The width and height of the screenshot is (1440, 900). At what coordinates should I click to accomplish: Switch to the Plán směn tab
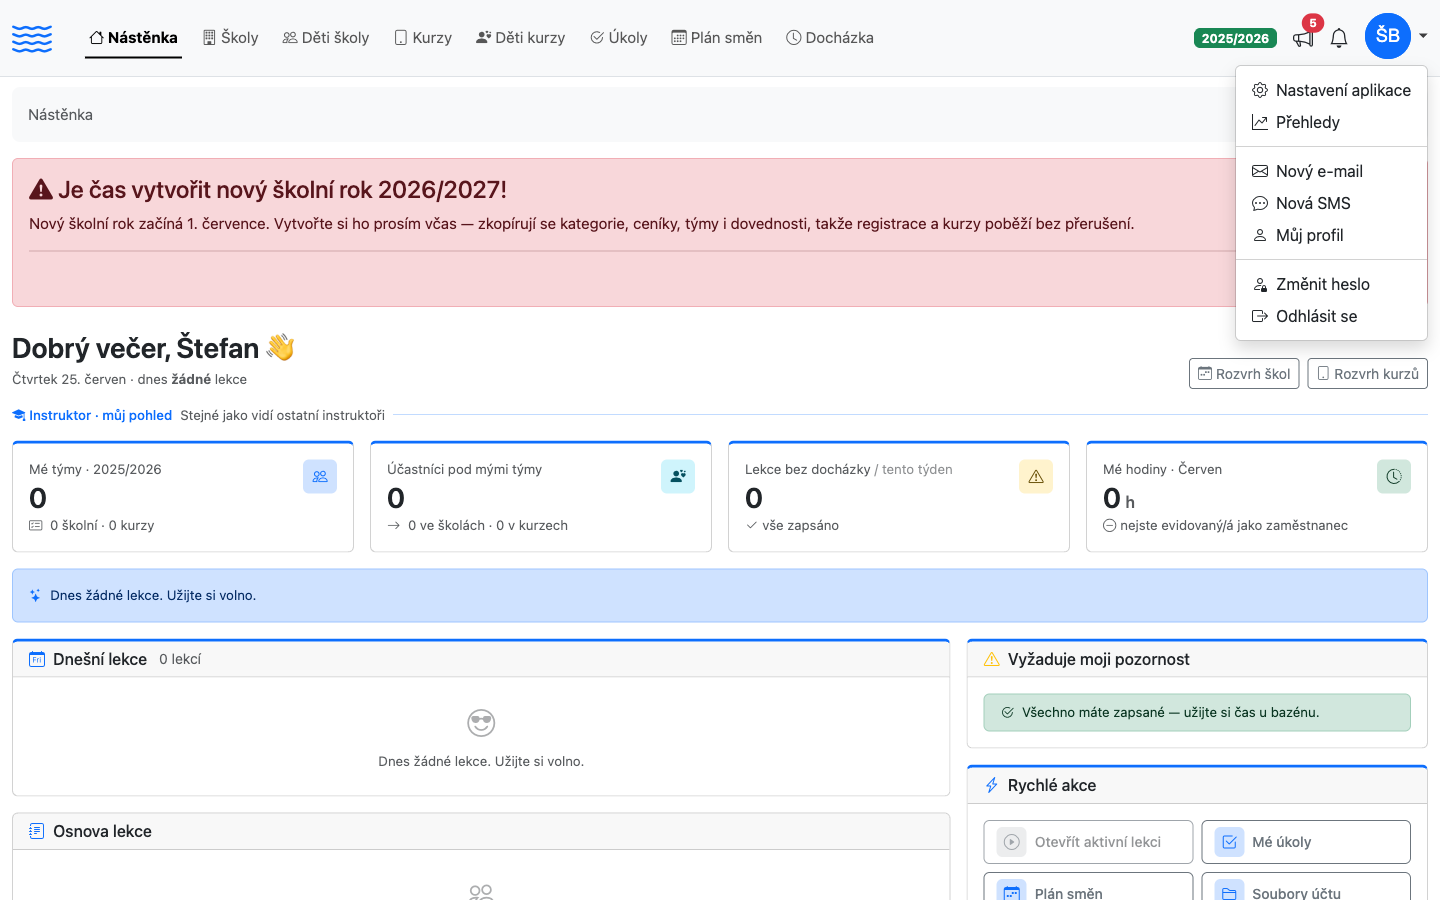tap(716, 38)
